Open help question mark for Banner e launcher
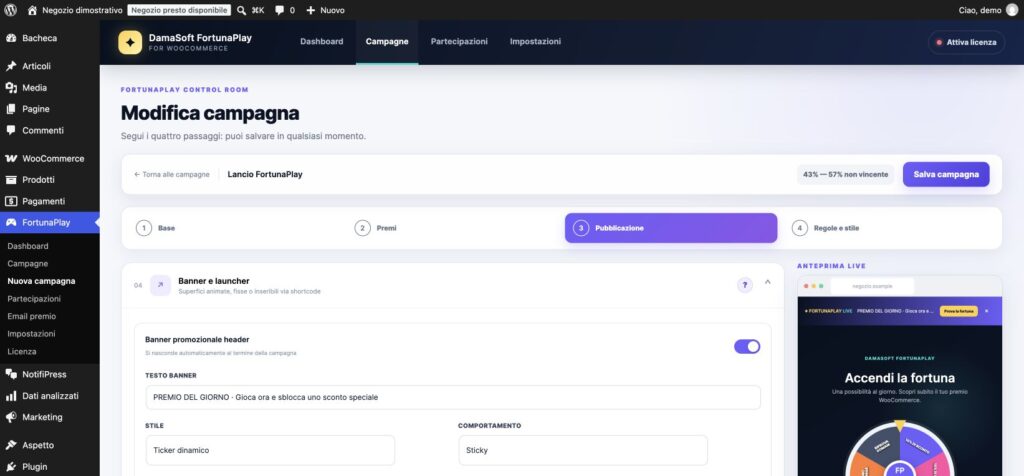Image resolution: width=1024 pixels, height=476 pixels. (x=744, y=285)
